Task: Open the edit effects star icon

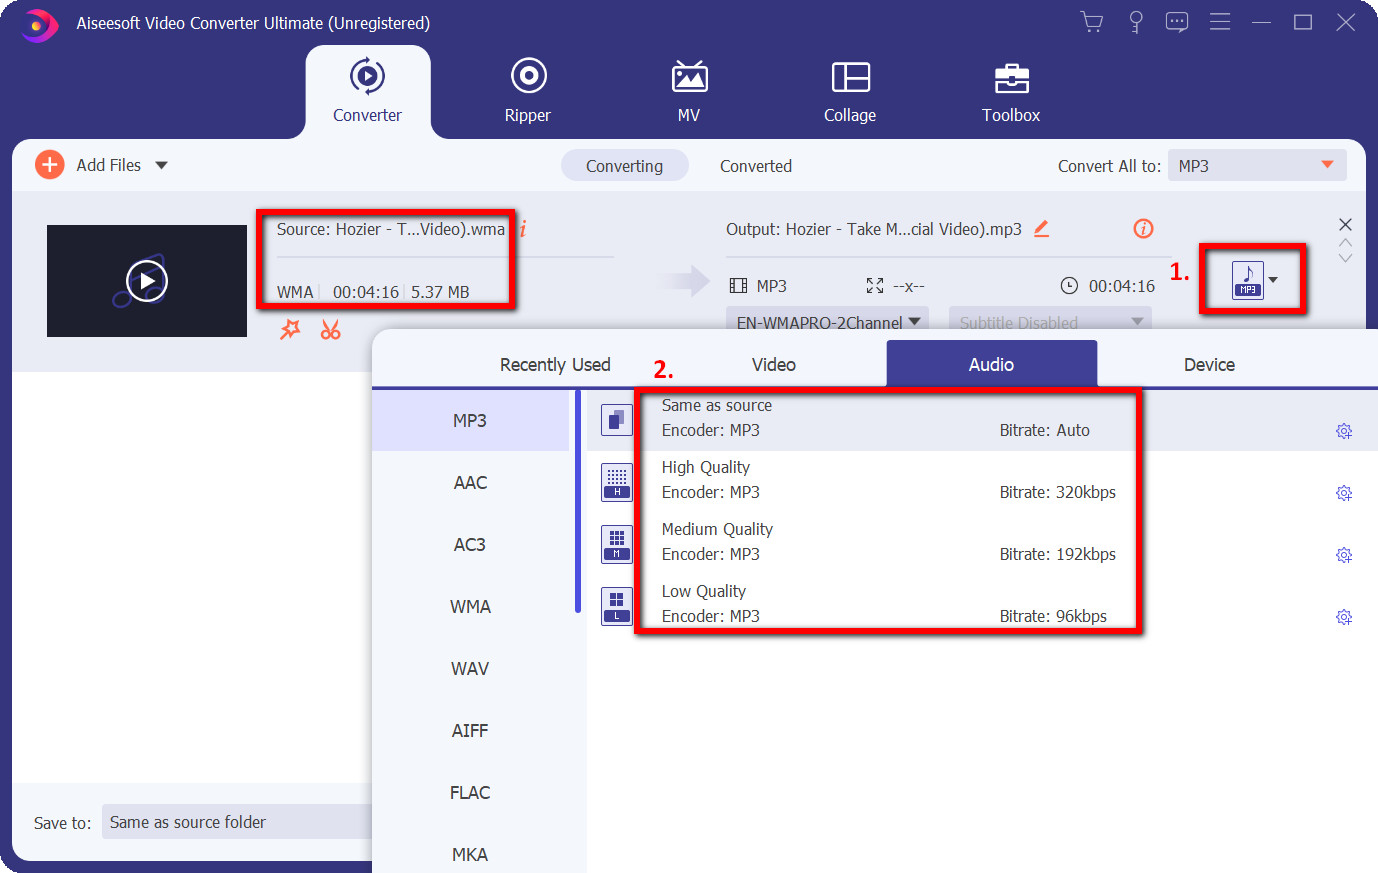Action: (290, 330)
